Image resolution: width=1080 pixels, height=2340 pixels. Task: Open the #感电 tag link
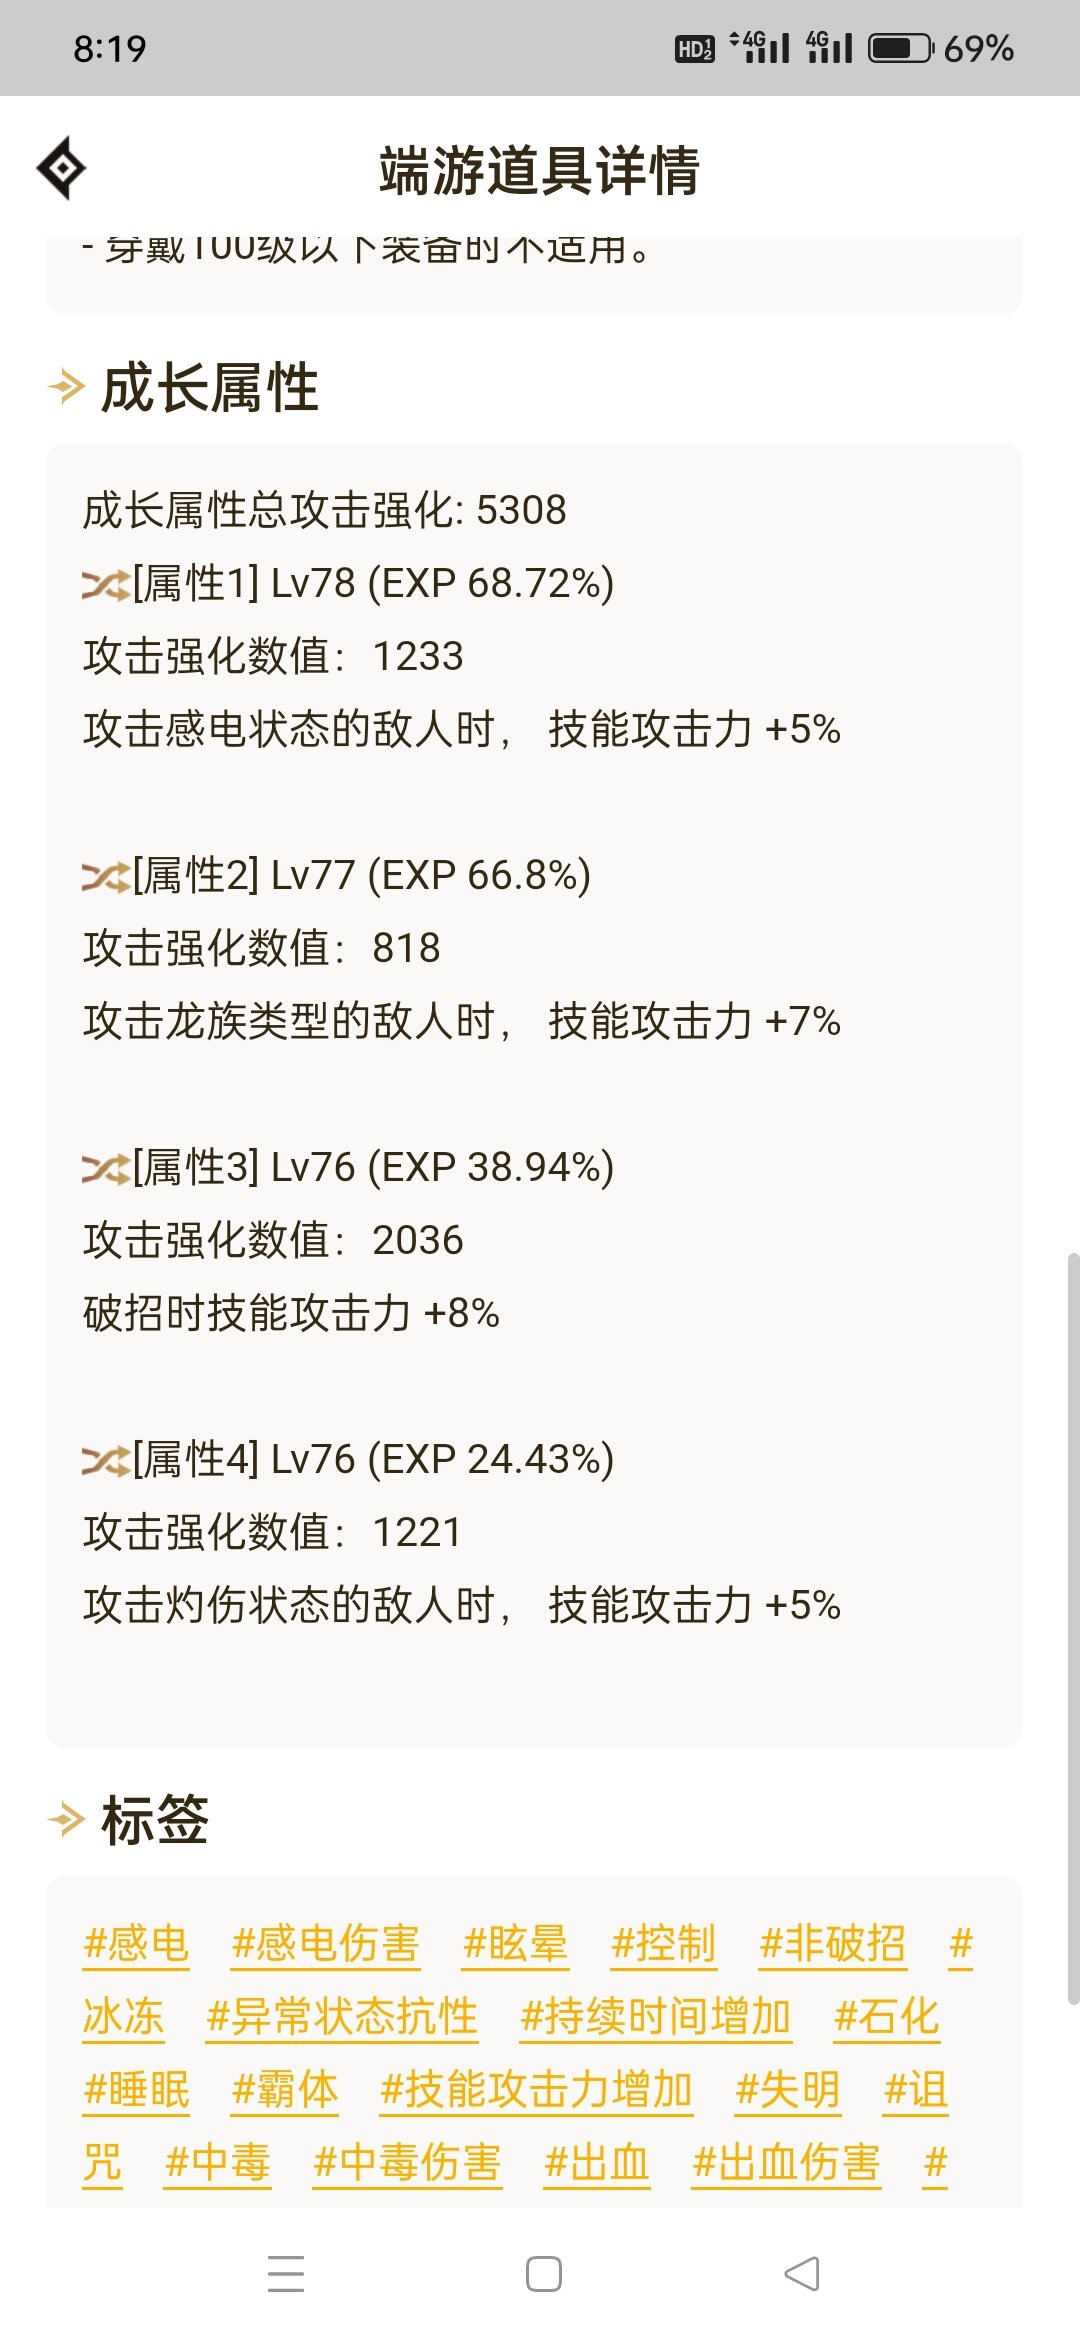[137, 1944]
